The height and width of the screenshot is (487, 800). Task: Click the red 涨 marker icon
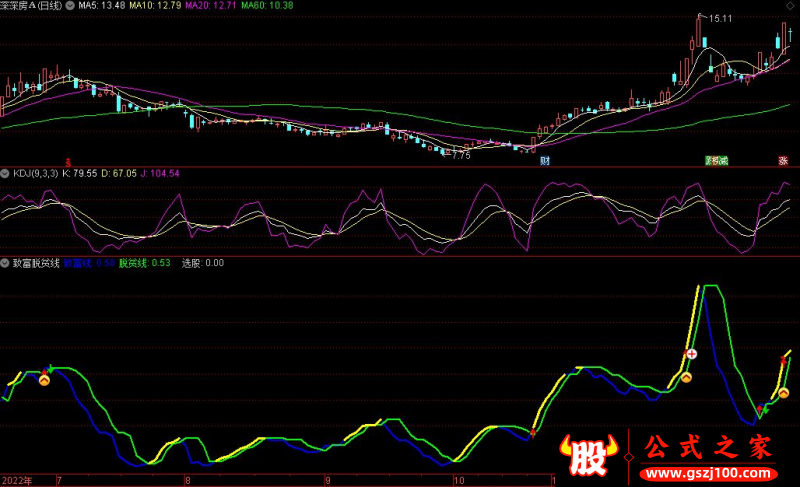[x=784, y=160]
